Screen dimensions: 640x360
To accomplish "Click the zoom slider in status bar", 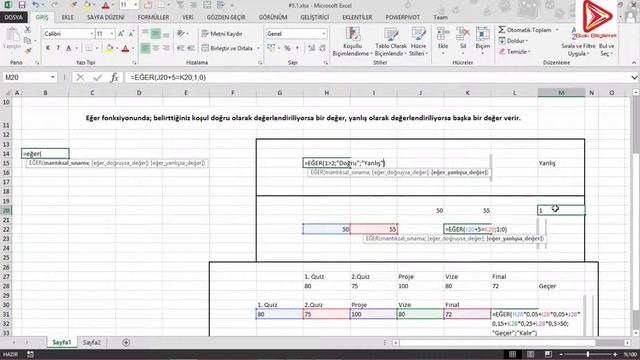I will (588, 354).
